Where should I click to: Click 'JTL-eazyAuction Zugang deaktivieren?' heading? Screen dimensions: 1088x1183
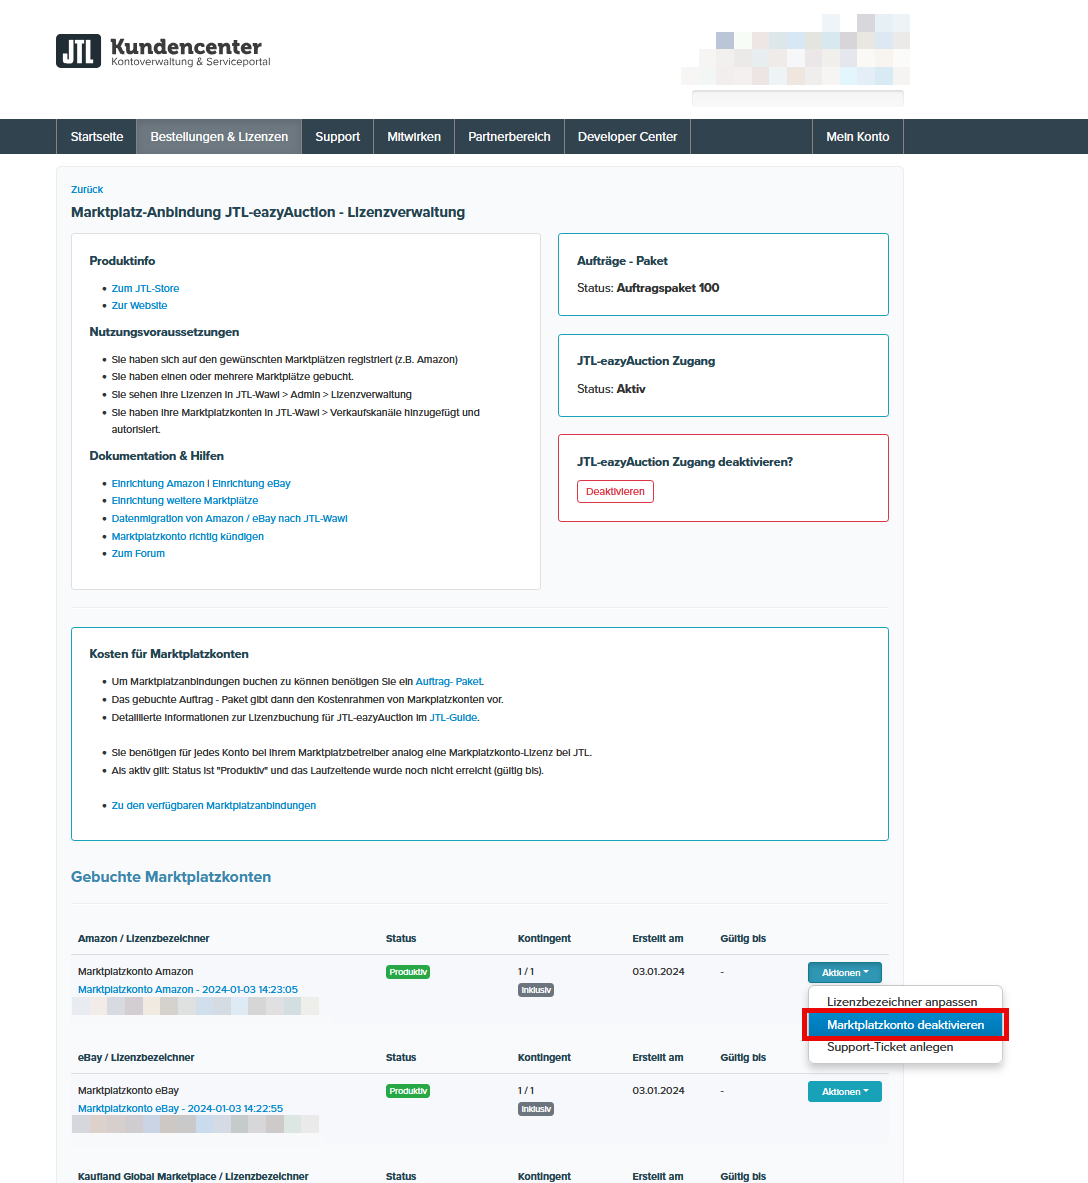click(x=685, y=462)
